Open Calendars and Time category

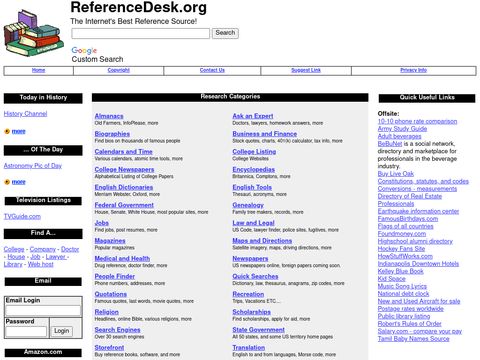(x=123, y=152)
